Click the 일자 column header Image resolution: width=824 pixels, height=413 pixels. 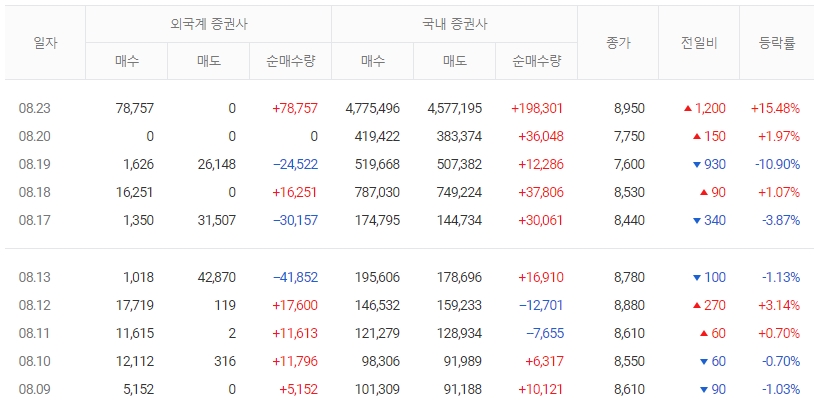click(45, 43)
